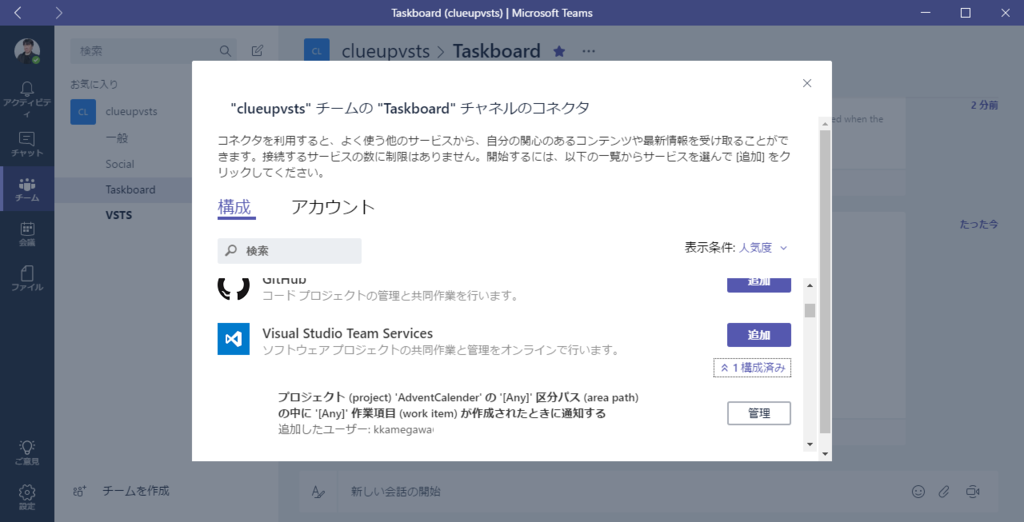The width and height of the screenshot is (1024, 522).
Task: Close the connectors dialog with X
Action: [x=807, y=83]
